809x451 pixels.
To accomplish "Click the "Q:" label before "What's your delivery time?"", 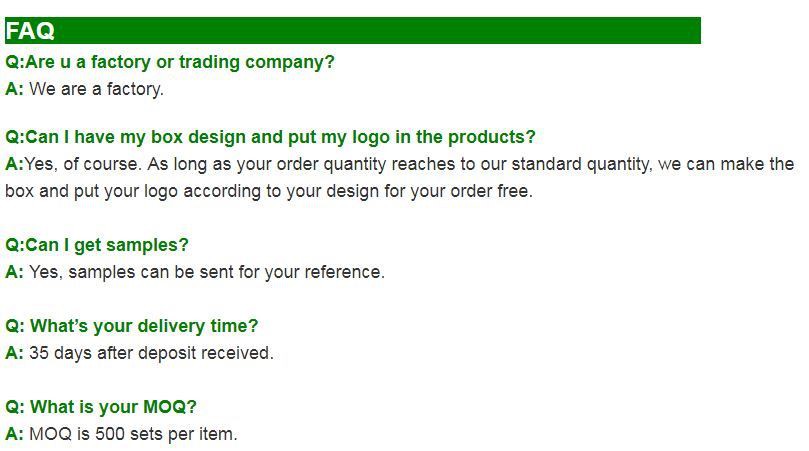I will click(x=15, y=326).
